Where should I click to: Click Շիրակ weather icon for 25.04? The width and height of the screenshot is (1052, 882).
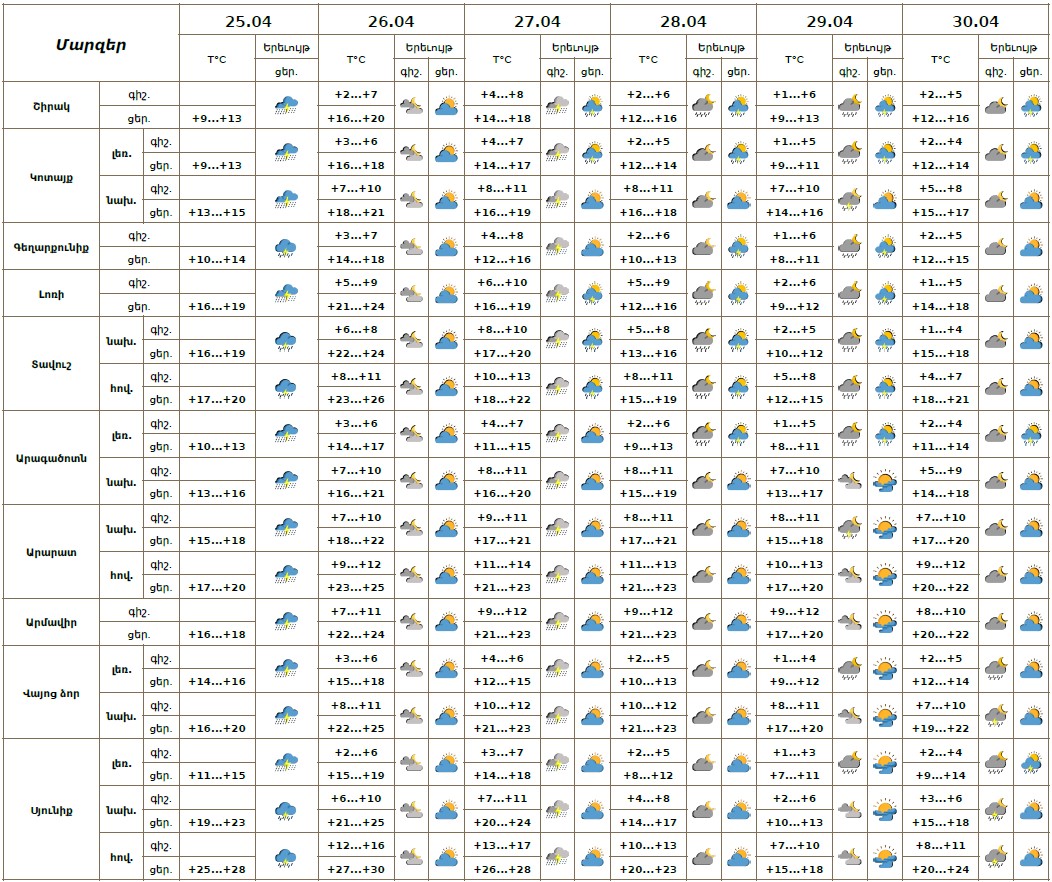tap(286, 105)
